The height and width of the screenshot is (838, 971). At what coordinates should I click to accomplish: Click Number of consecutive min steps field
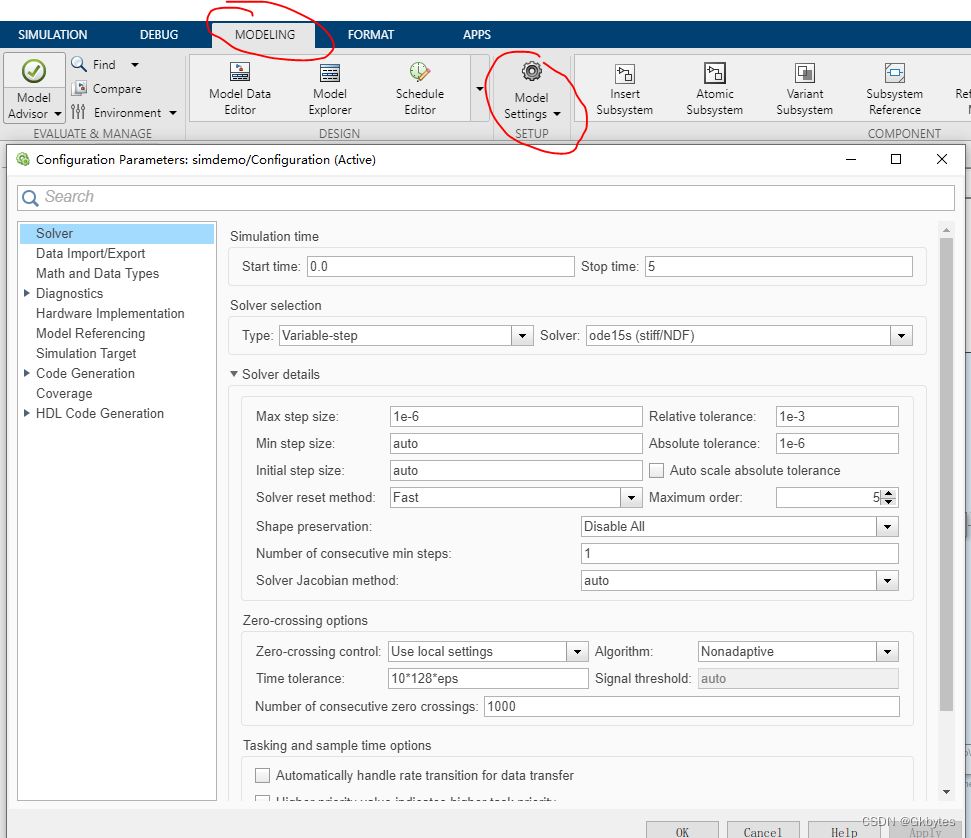click(x=739, y=553)
